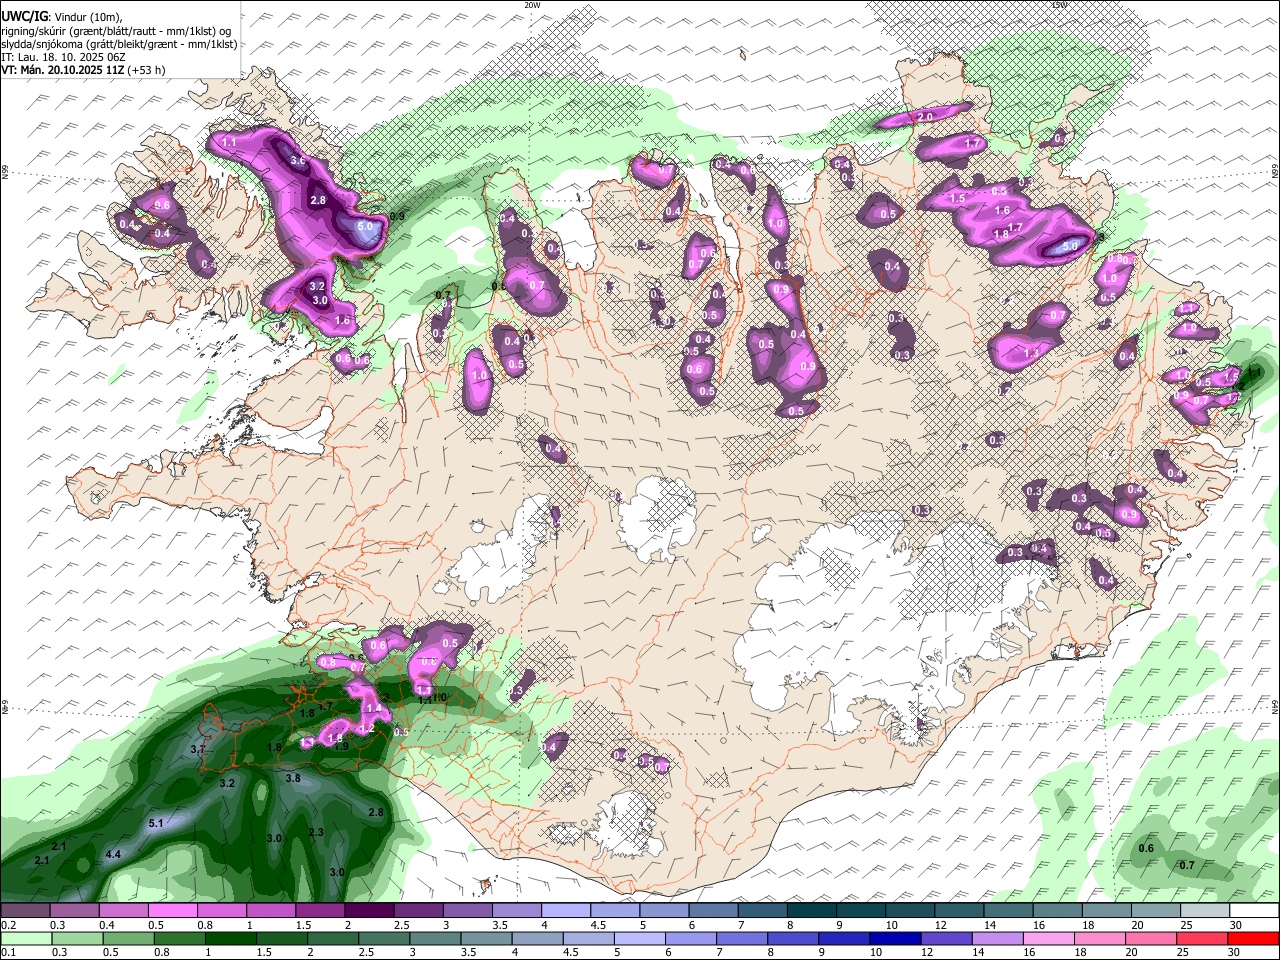Click the medium green 0.5–0.8 rain legend swatch
The width and height of the screenshot is (1280, 960).
127,938
